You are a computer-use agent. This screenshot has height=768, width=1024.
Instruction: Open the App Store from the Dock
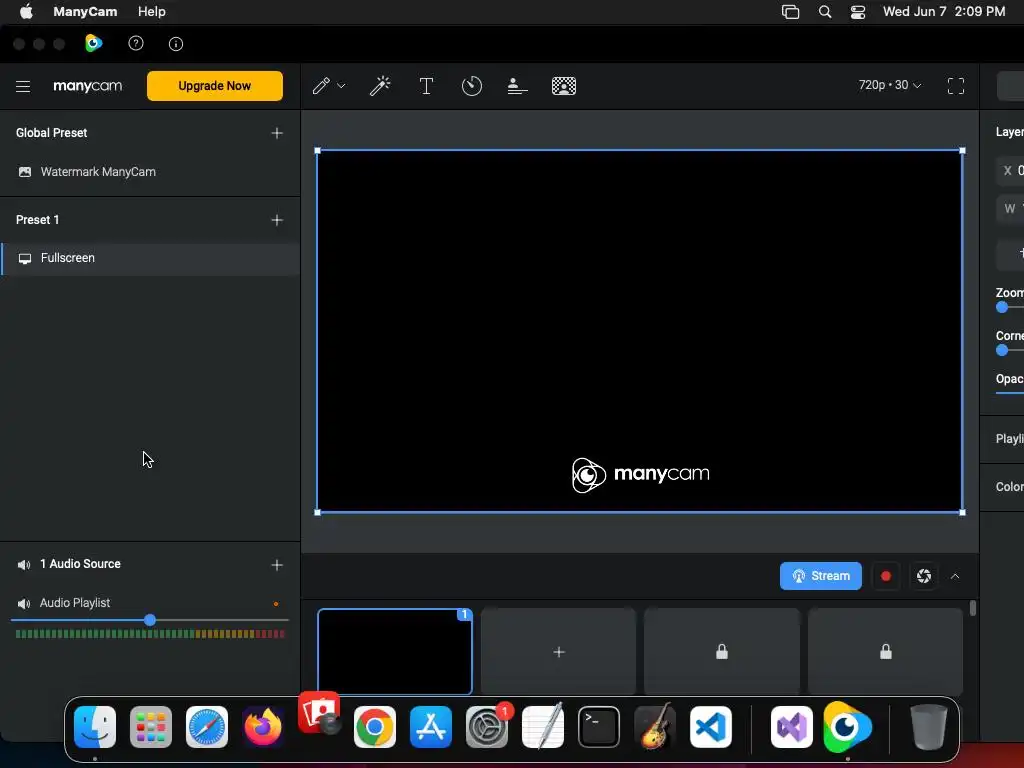[x=431, y=727]
